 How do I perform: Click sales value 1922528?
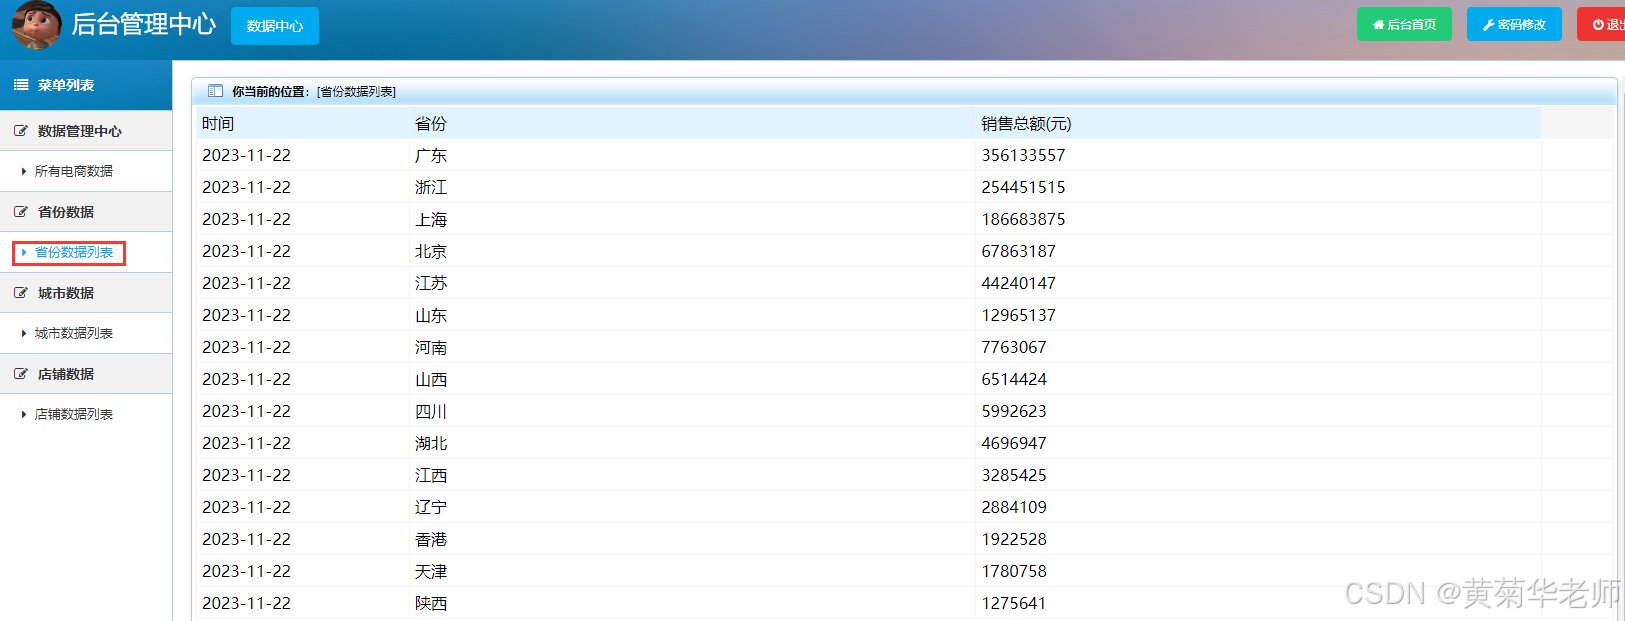click(x=1014, y=540)
